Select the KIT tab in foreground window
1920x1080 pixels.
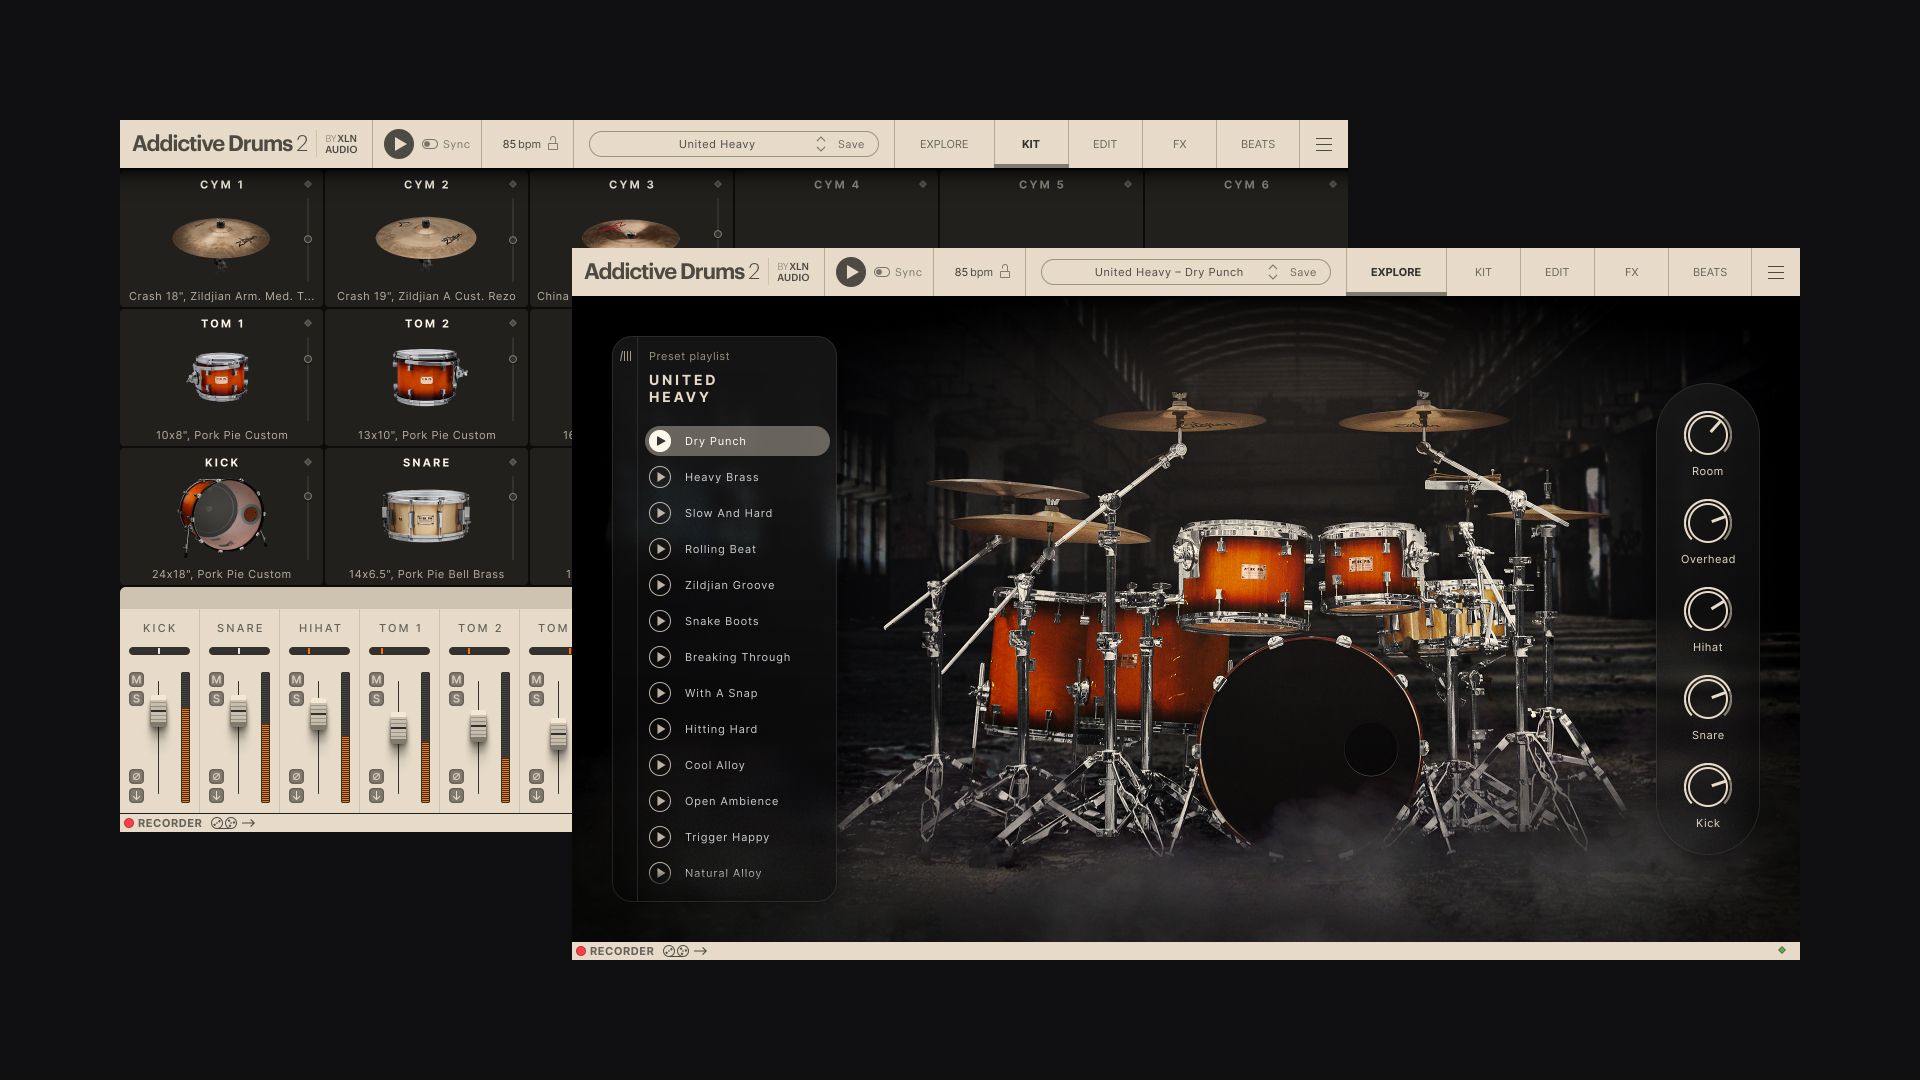(x=1482, y=272)
